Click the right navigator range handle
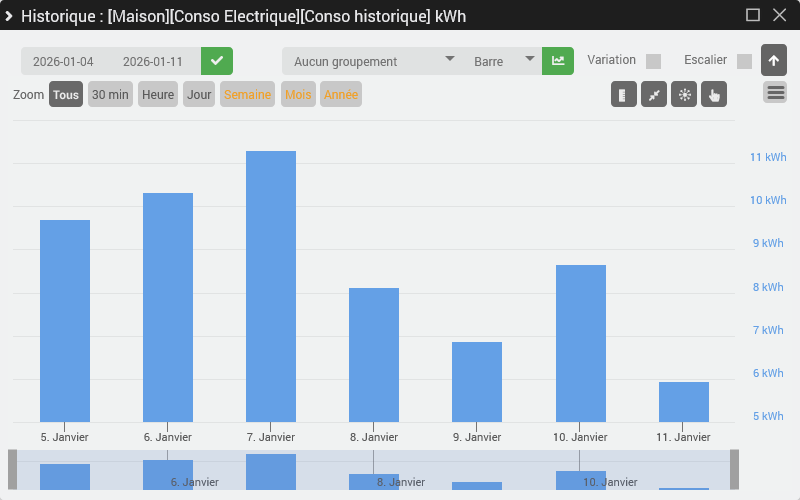This screenshot has height=500, width=800. click(735, 470)
